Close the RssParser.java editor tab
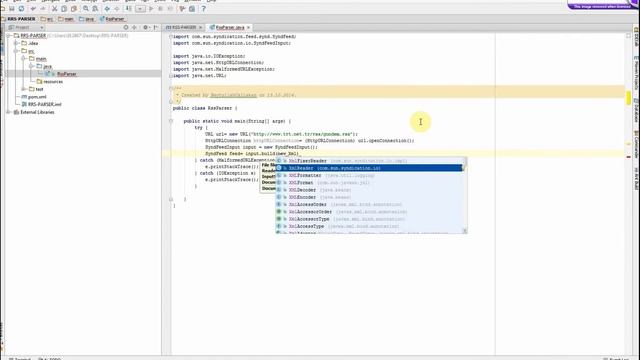 click(248, 27)
